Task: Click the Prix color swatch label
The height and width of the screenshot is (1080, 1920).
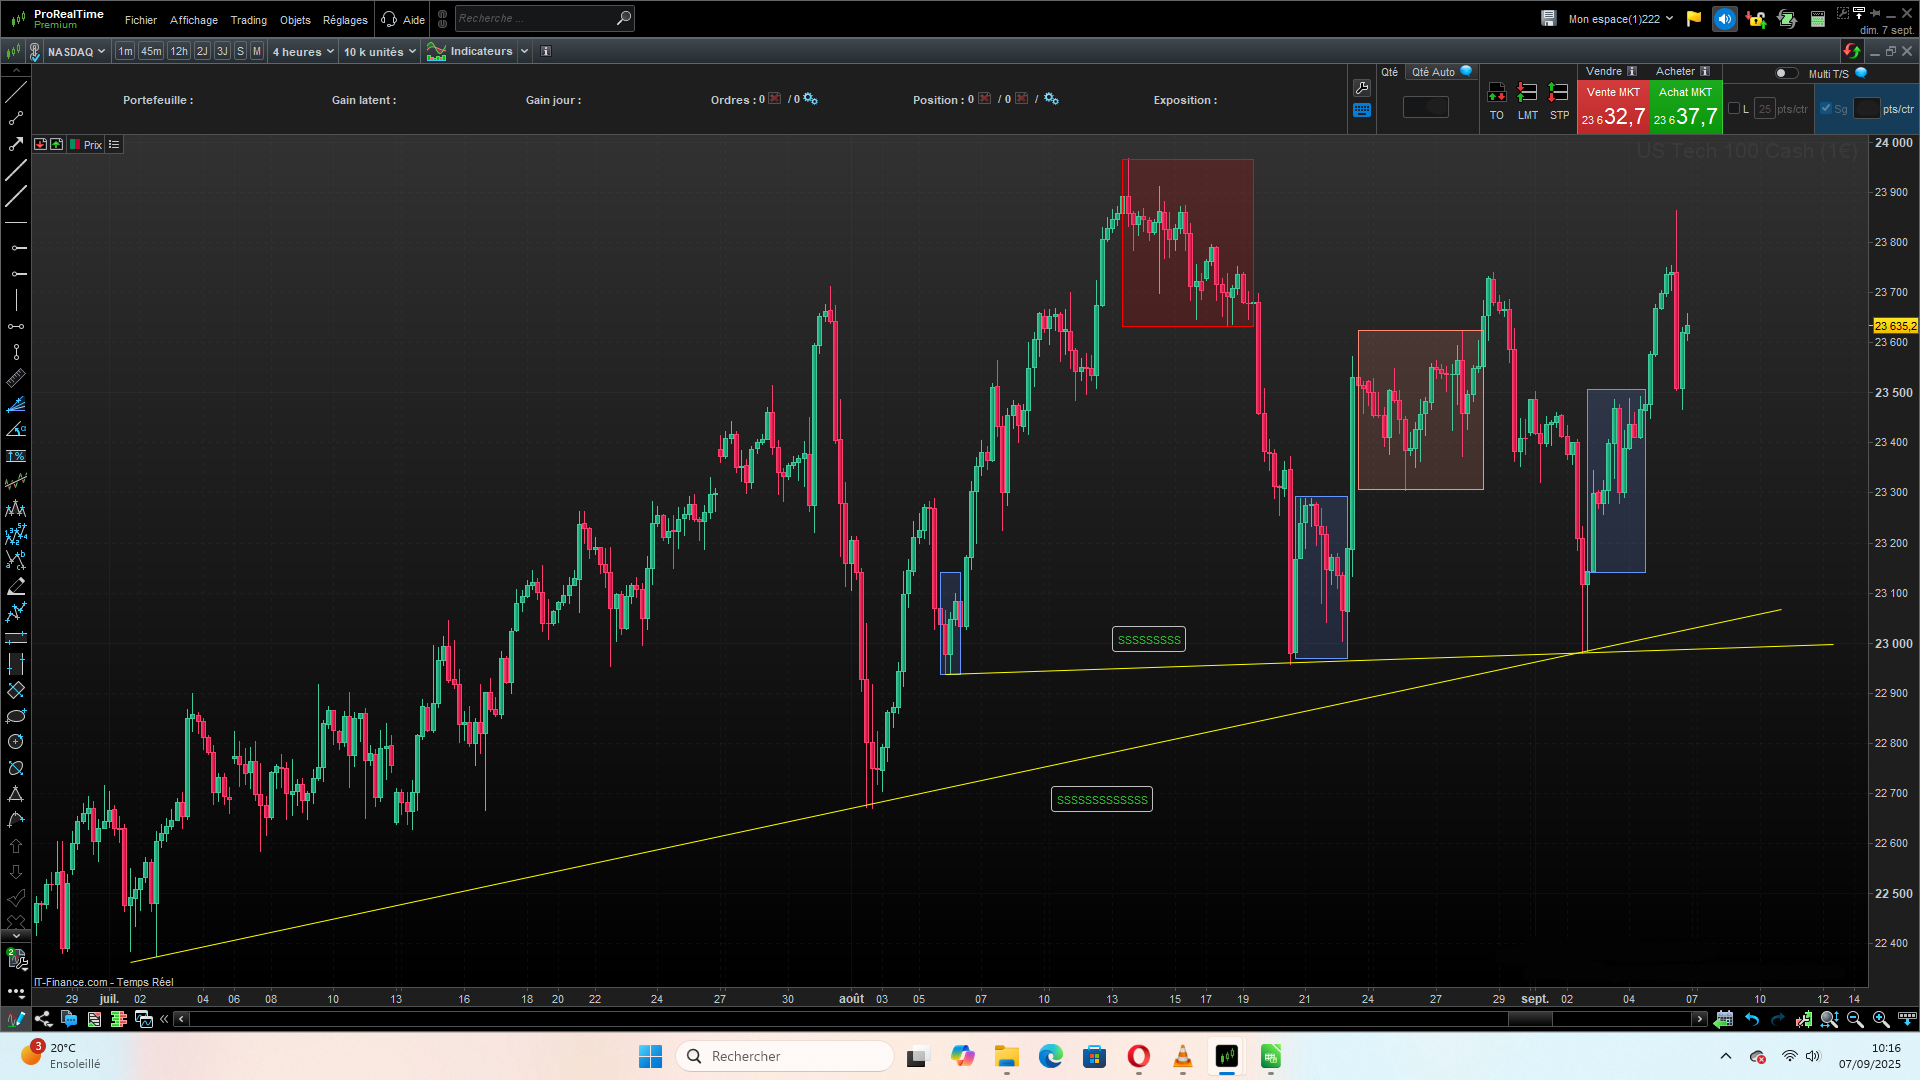Action: (87, 145)
